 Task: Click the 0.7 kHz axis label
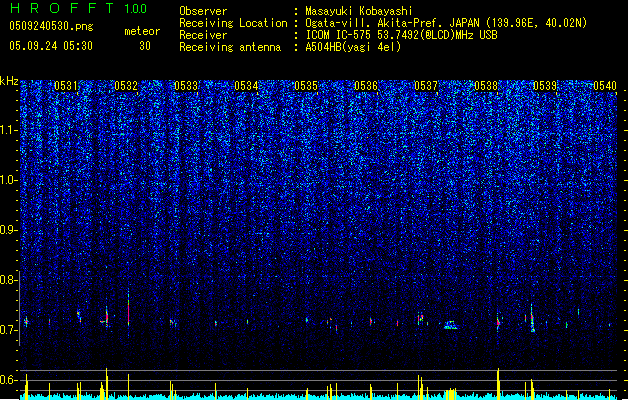[x=9, y=330]
